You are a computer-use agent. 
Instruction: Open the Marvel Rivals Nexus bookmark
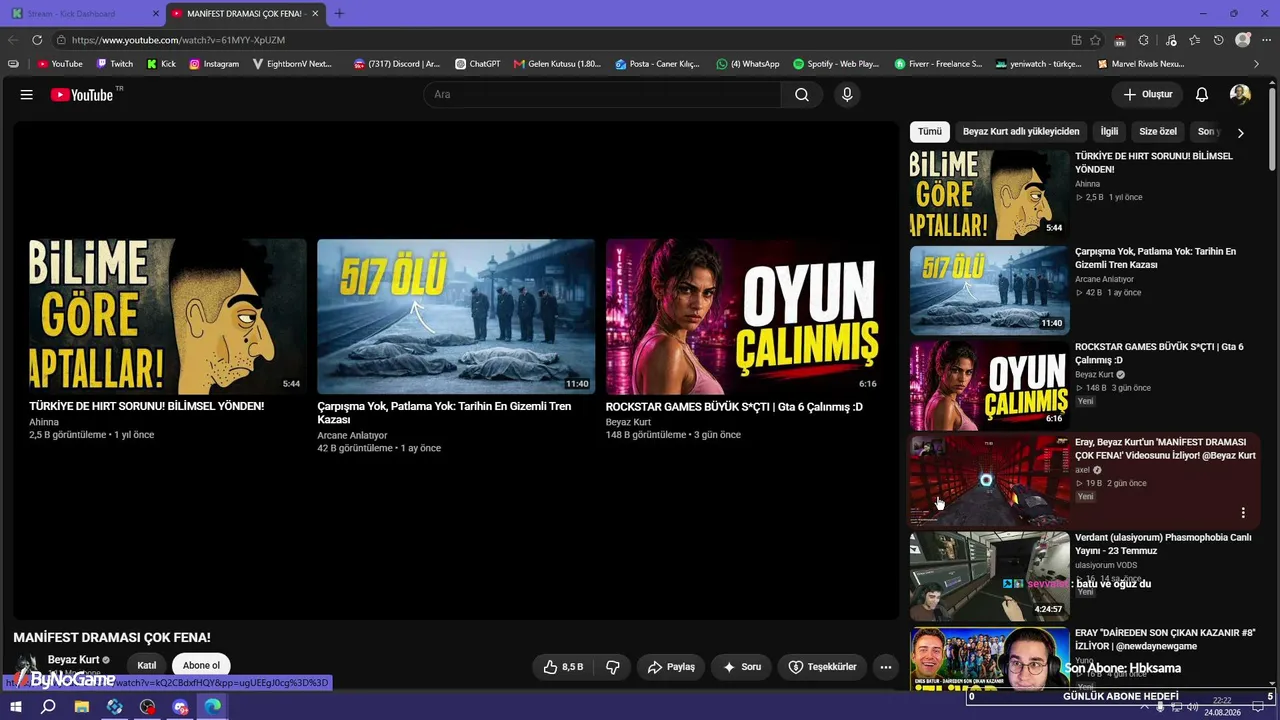[x=1141, y=64]
